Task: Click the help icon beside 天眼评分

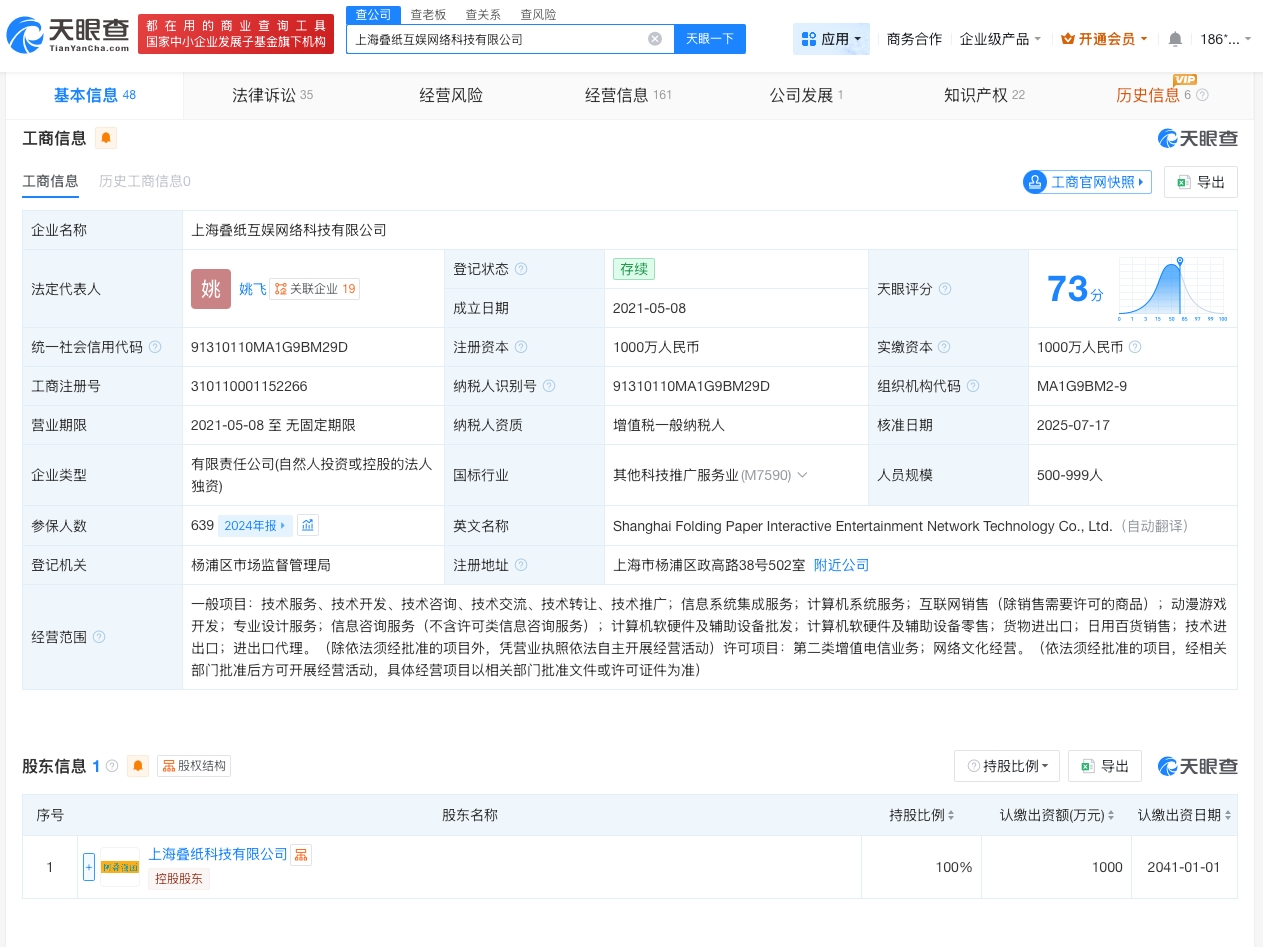Action: [945, 289]
